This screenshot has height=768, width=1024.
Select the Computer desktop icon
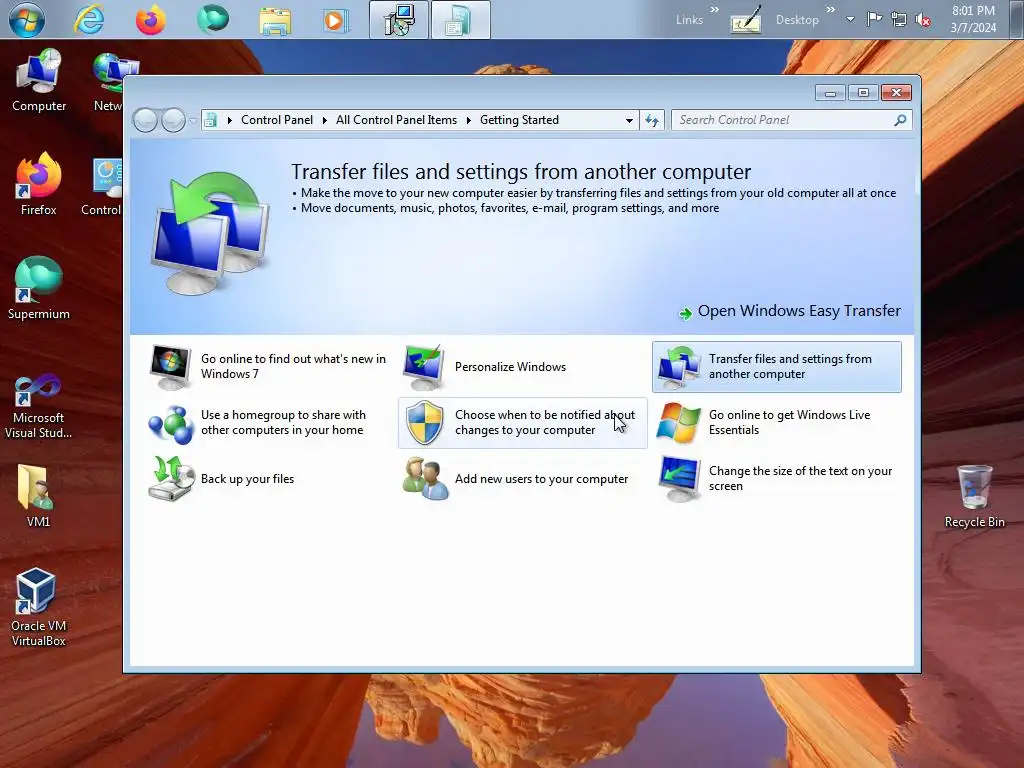[x=39, y=82]
